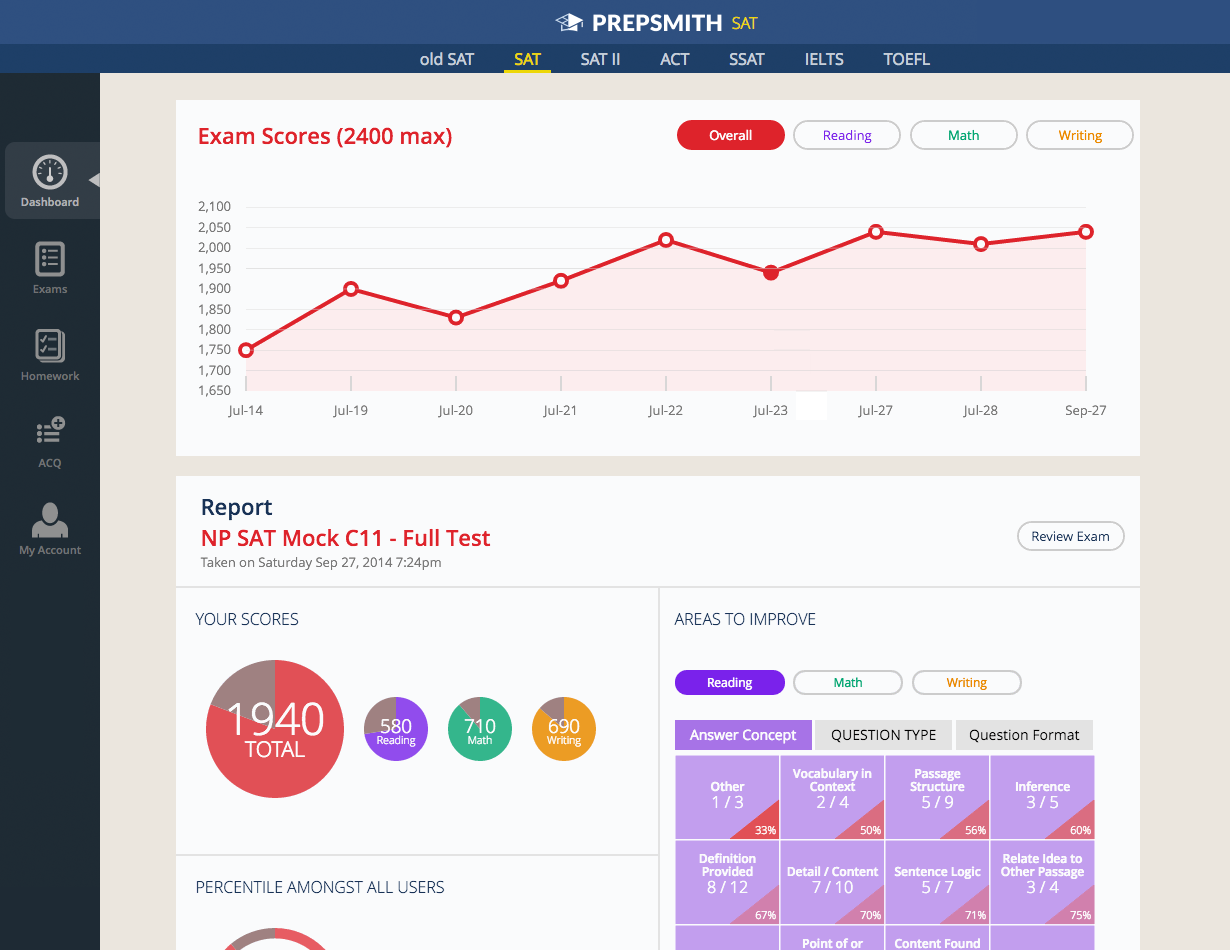Click the PERCENTILE AMONGST ALL USERS heading
Viewport: 1230px width, 950px height.
pos(320,887)
